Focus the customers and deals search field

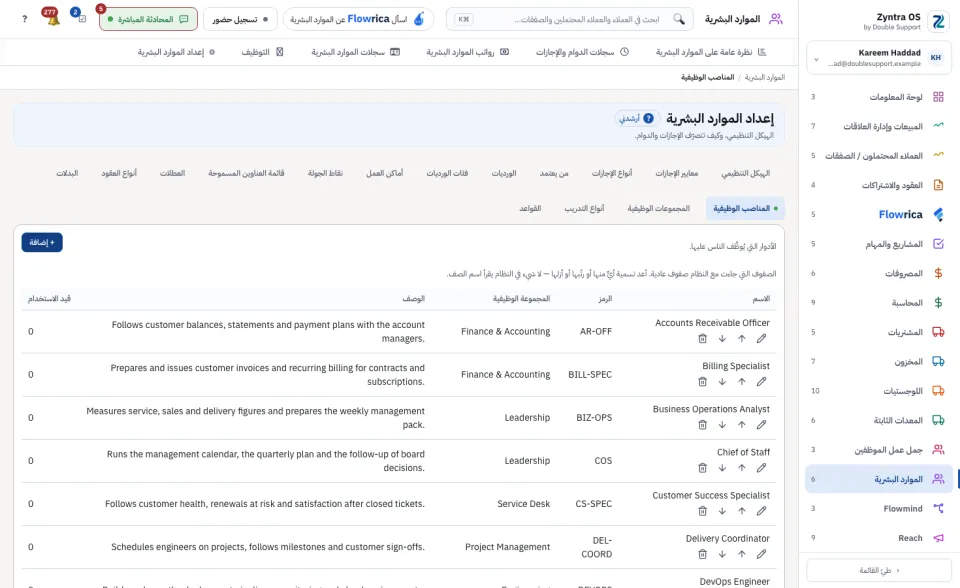pyautogui.click(x=569, y=19)
